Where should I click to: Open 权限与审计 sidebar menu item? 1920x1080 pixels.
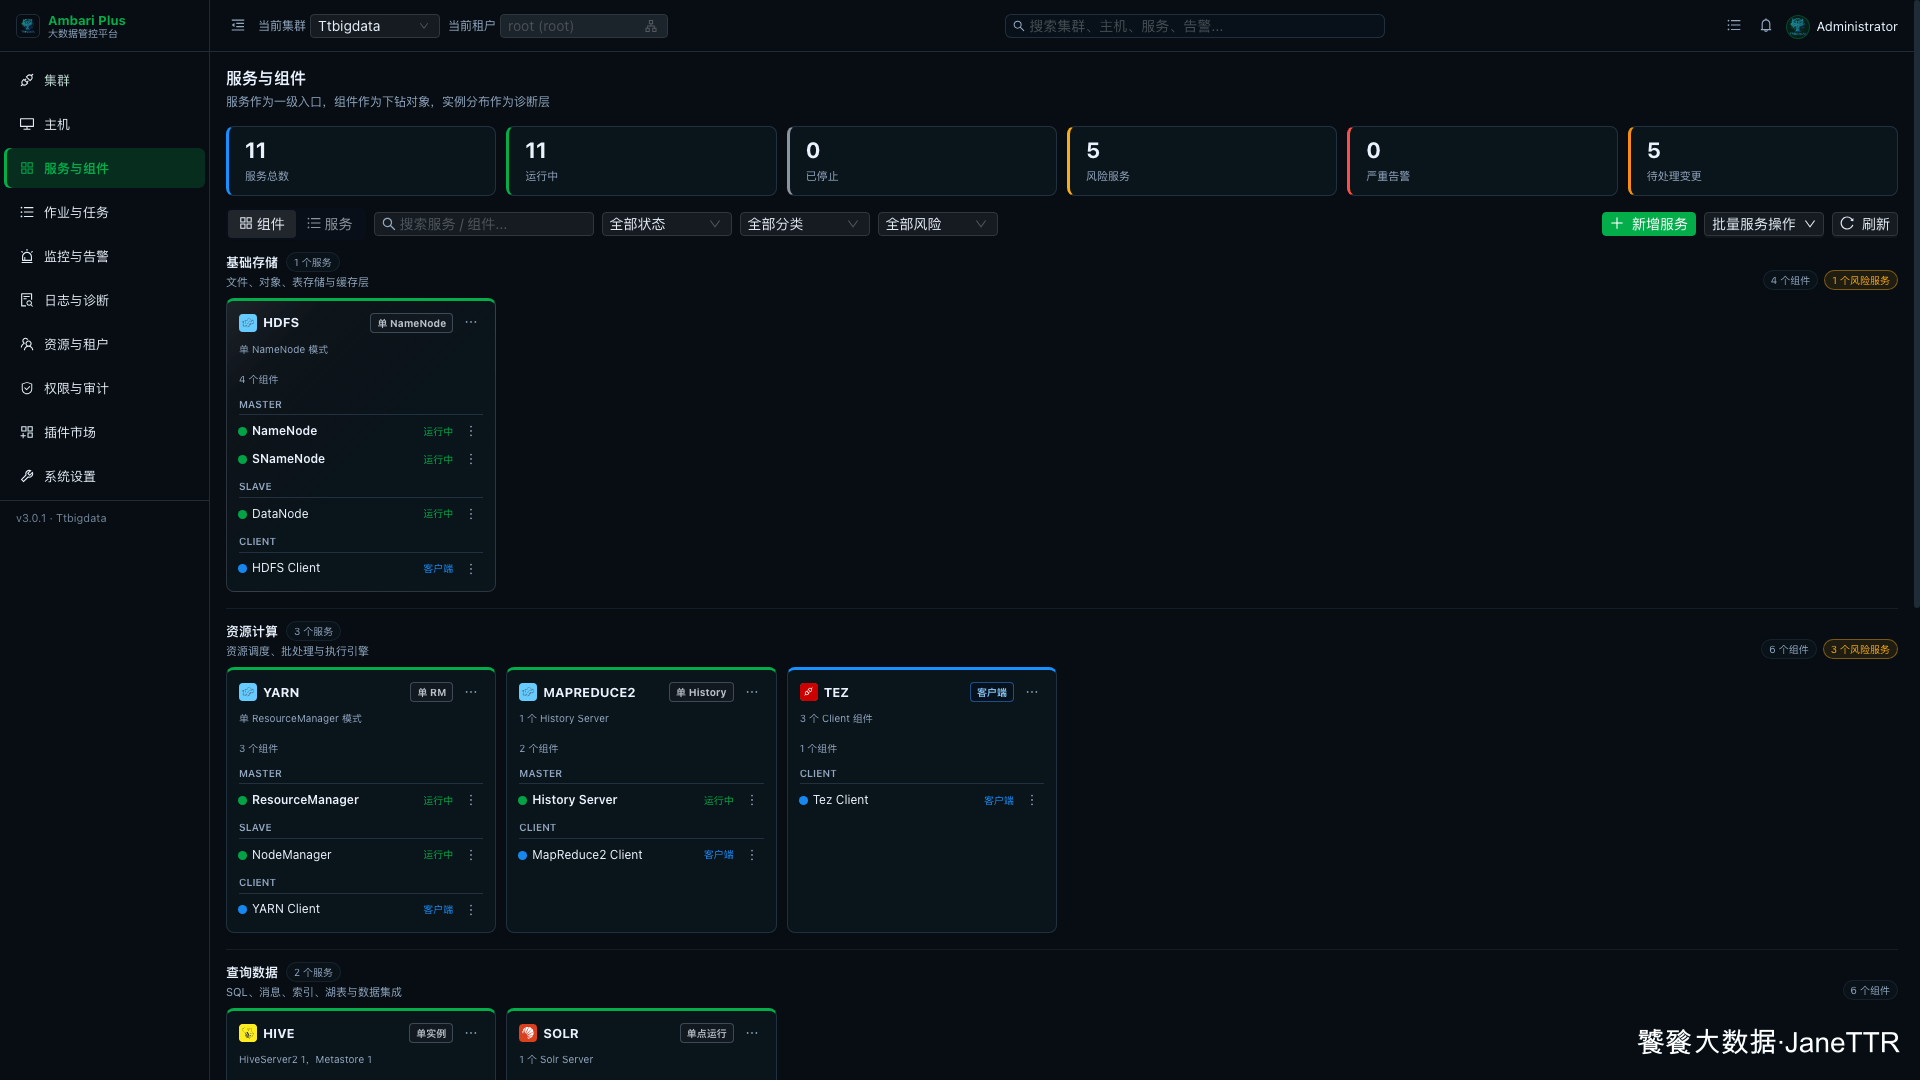(x=105, y=388)
